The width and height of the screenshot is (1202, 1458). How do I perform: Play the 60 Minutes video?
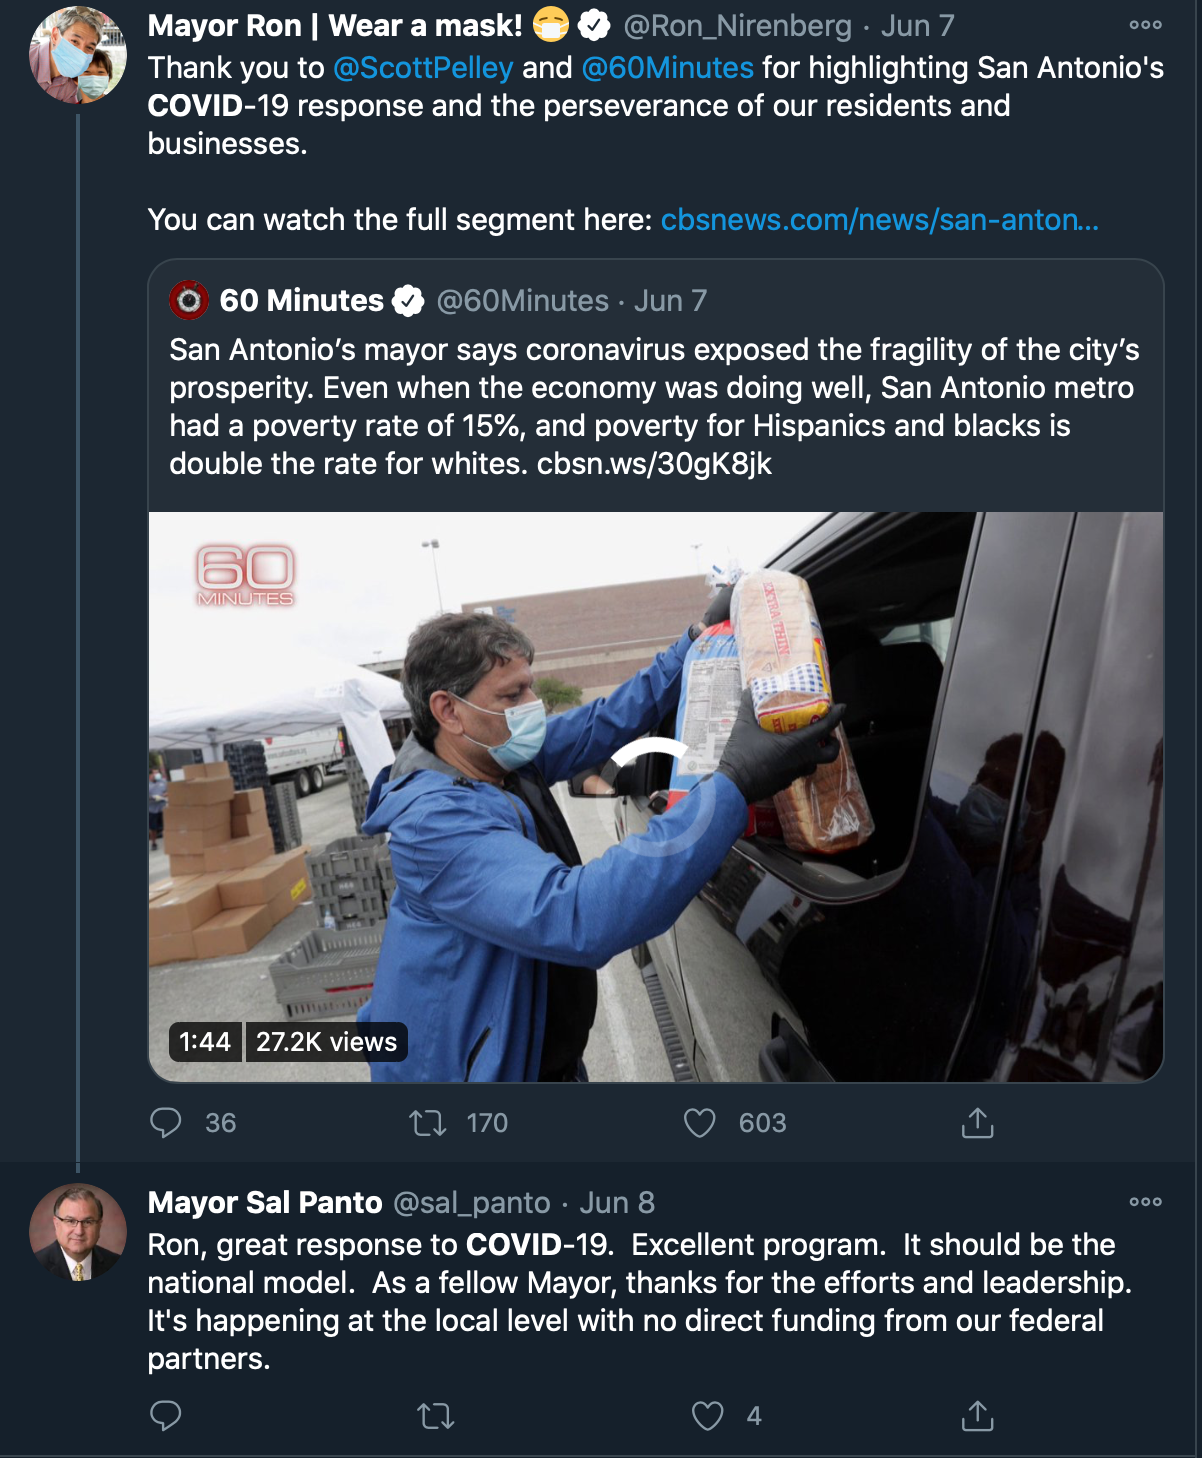655,796
